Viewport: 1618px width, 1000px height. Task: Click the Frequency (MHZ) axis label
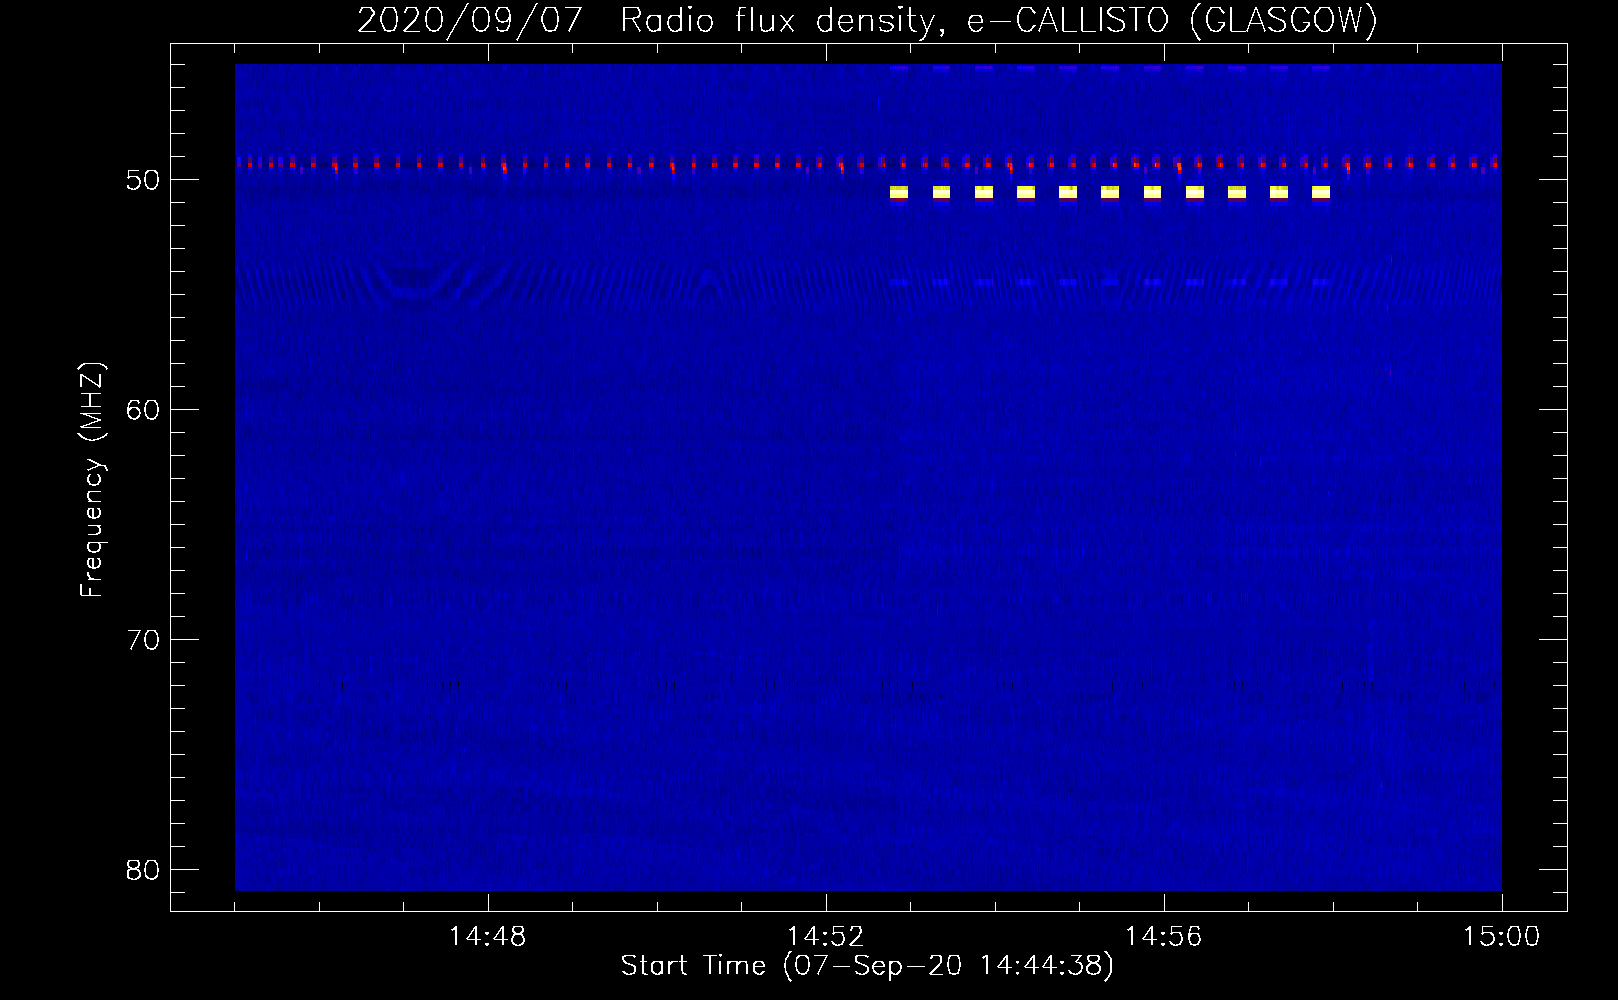92,480
